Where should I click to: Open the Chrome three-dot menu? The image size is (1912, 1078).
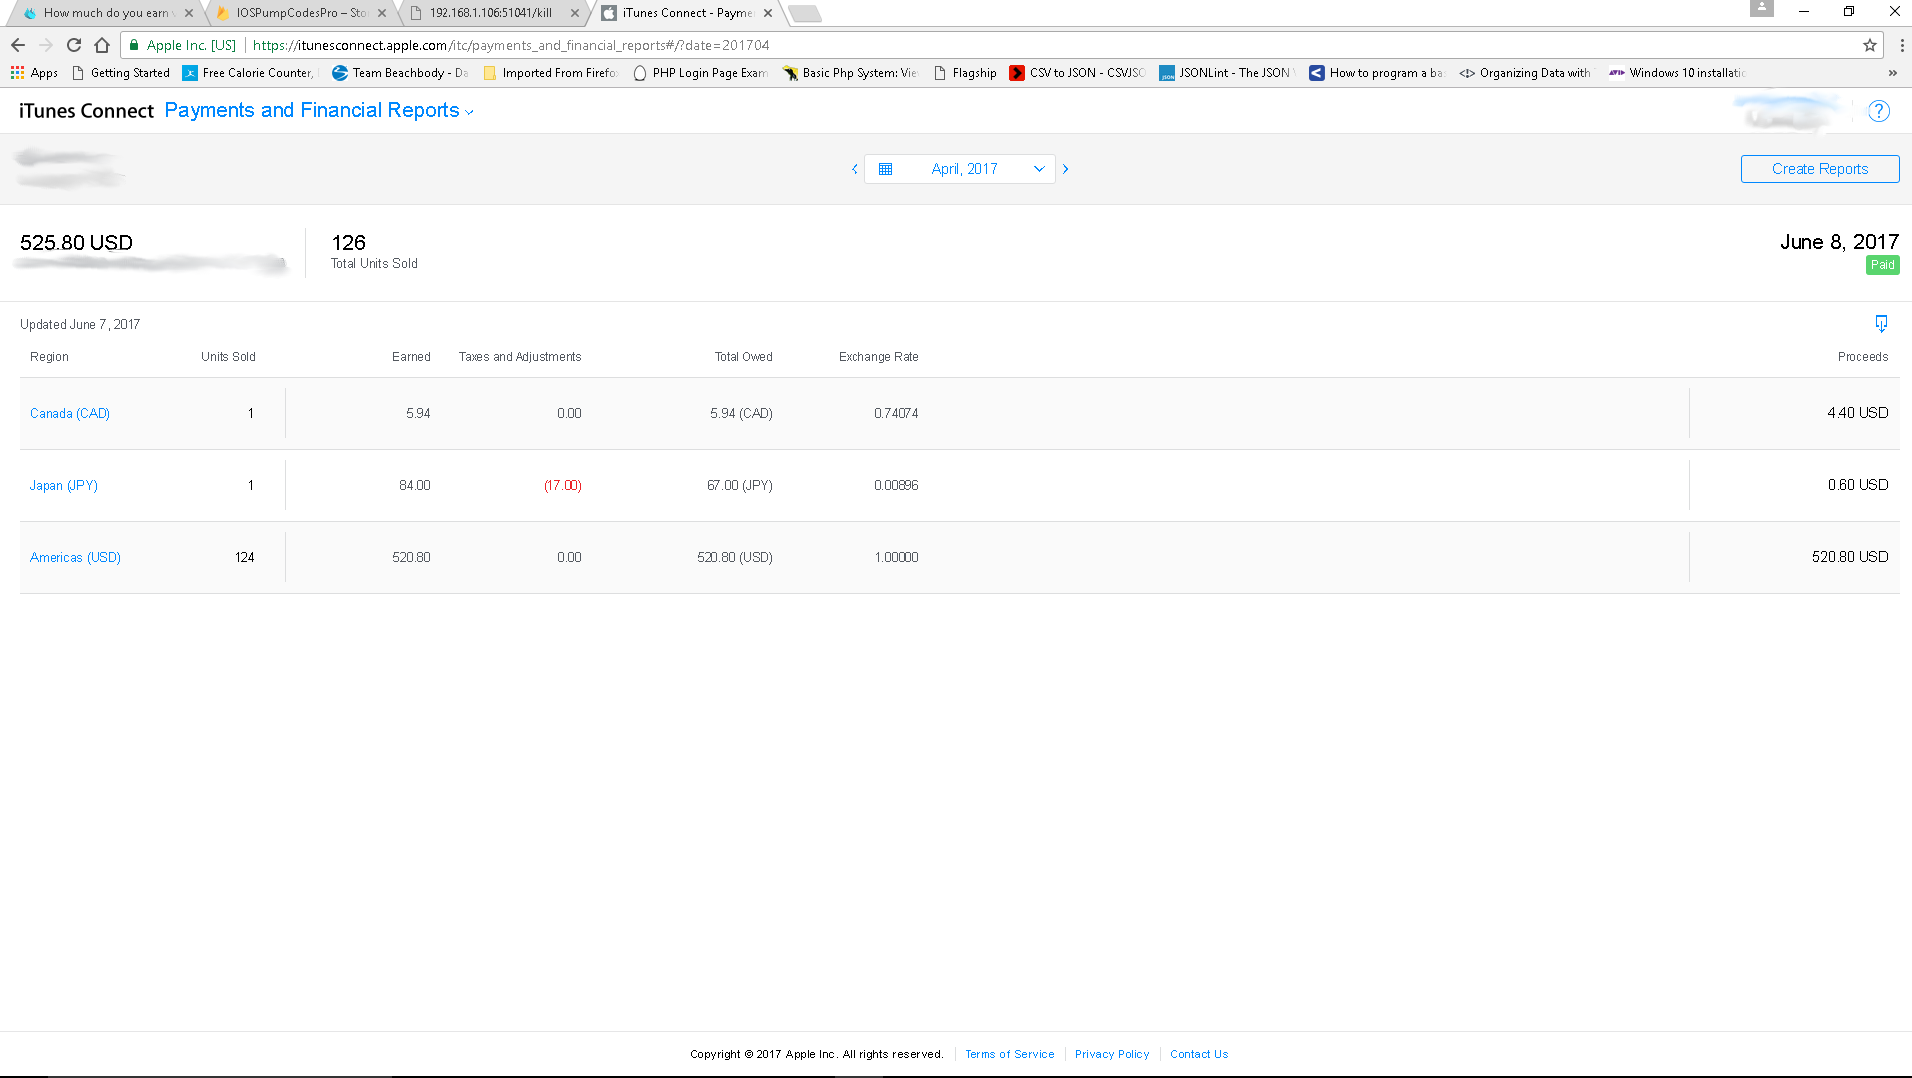point(1901,45)
